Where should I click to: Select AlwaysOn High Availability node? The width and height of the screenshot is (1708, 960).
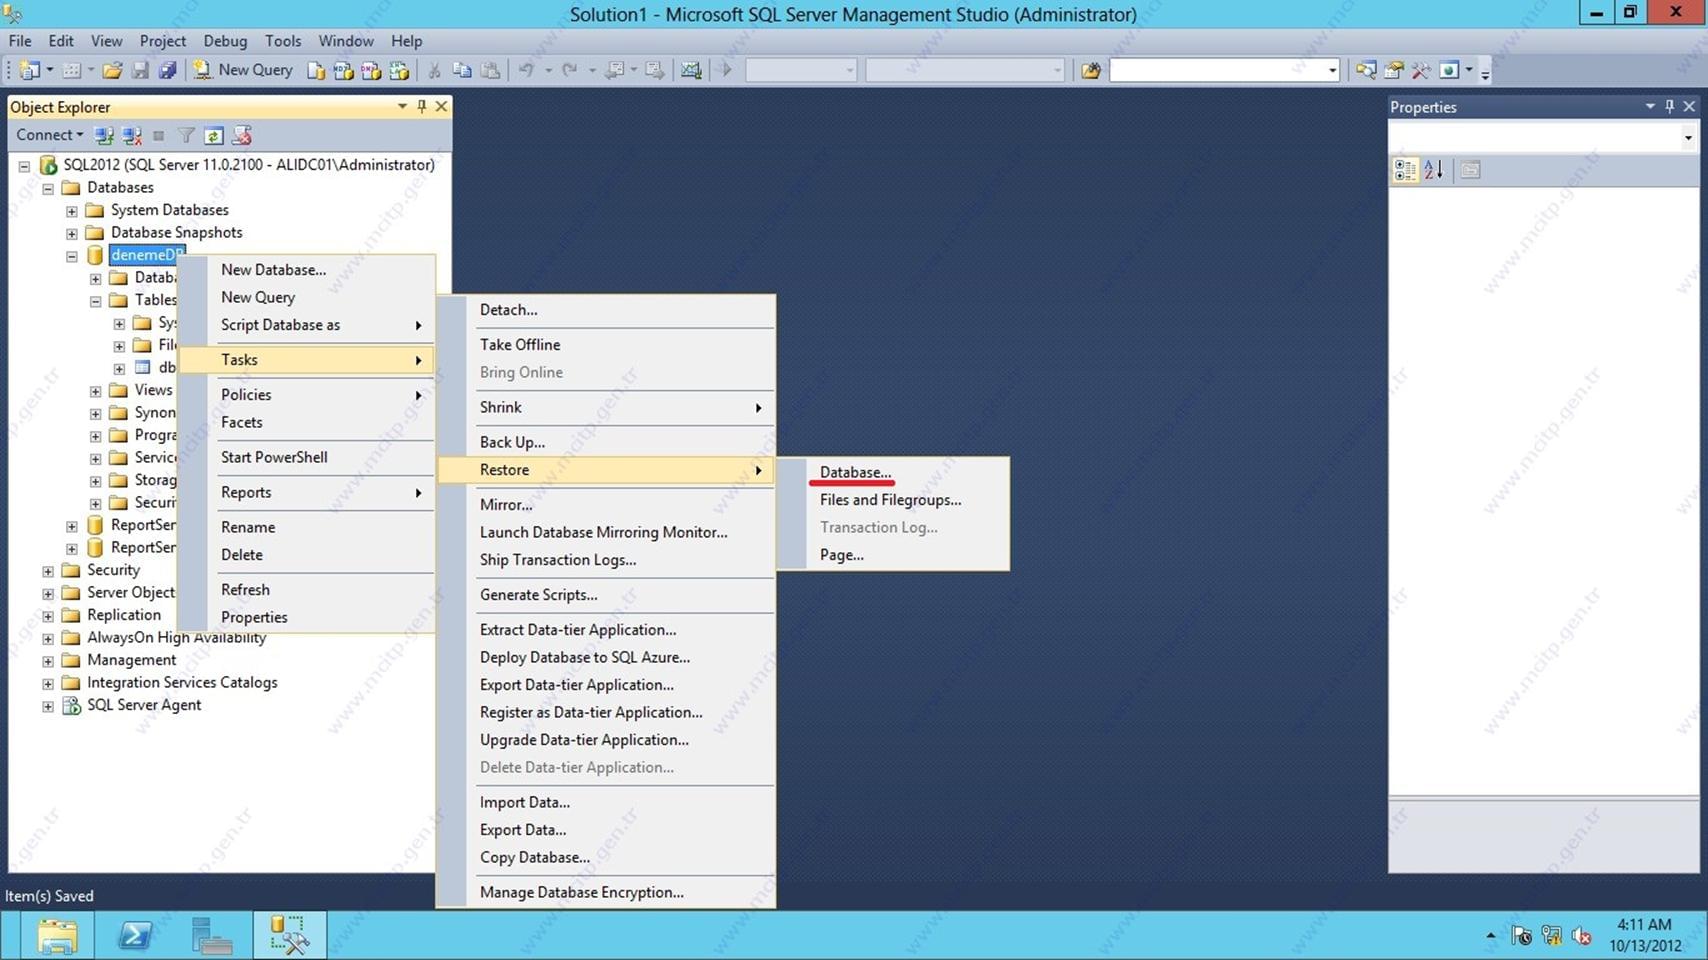pos(176,638)
